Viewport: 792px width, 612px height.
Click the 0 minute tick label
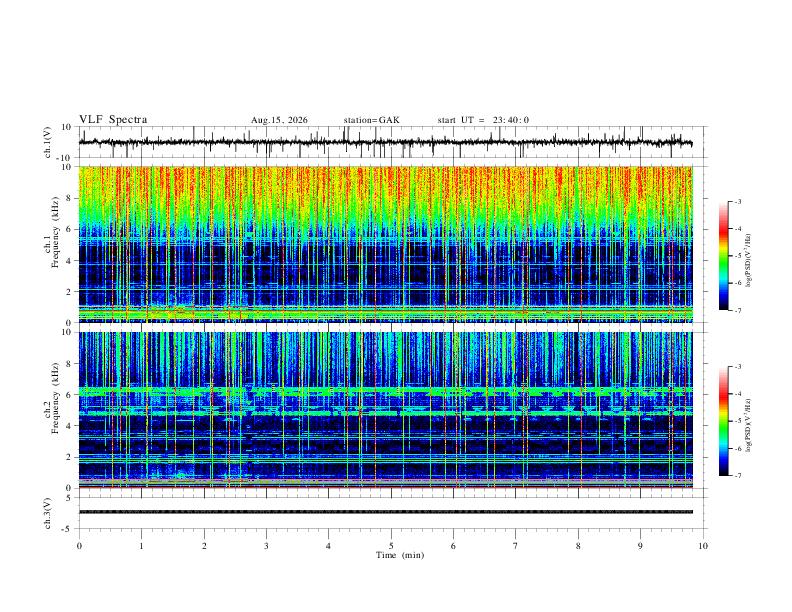click(x=79, y=546)
